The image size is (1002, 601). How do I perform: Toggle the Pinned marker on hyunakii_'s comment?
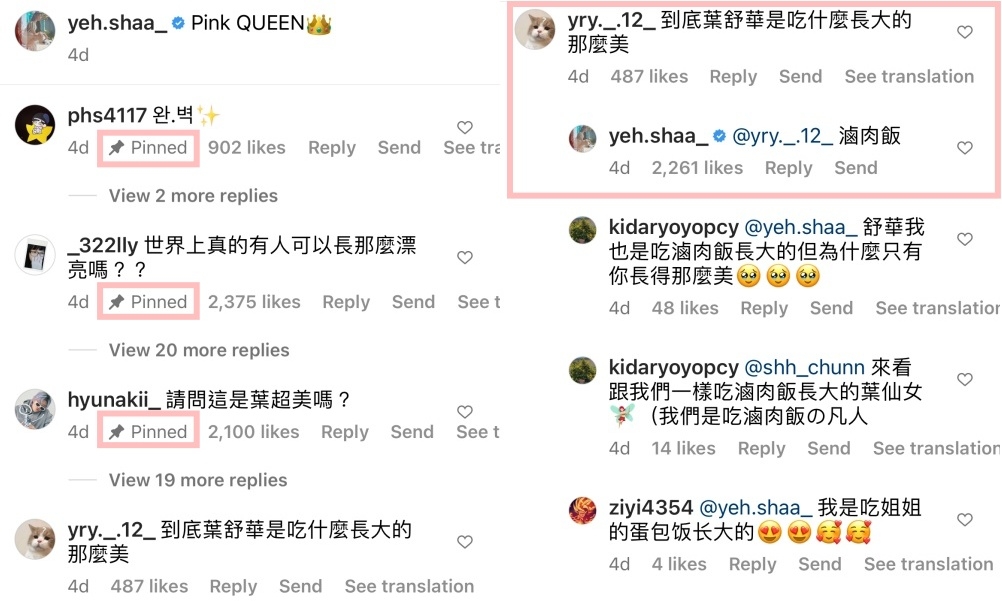tap(148, 432)
